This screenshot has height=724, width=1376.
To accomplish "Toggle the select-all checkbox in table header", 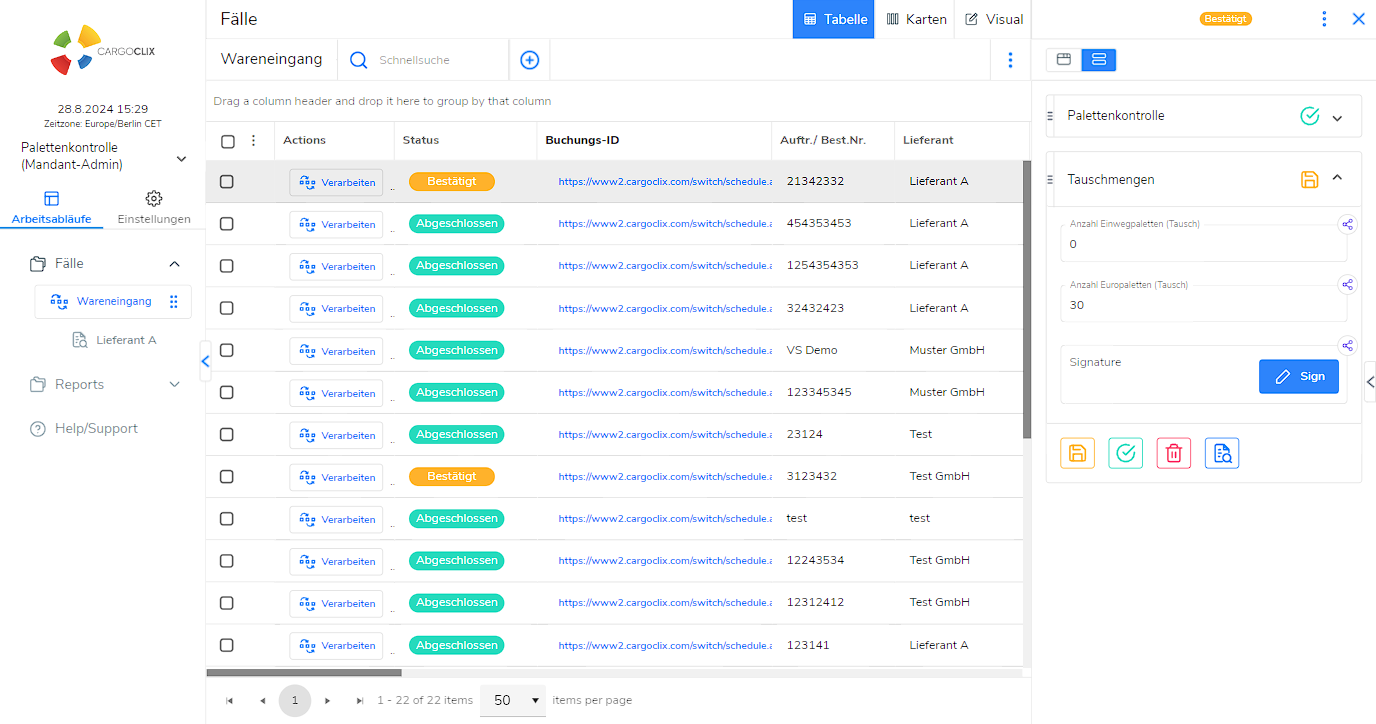I will (228, 141).
